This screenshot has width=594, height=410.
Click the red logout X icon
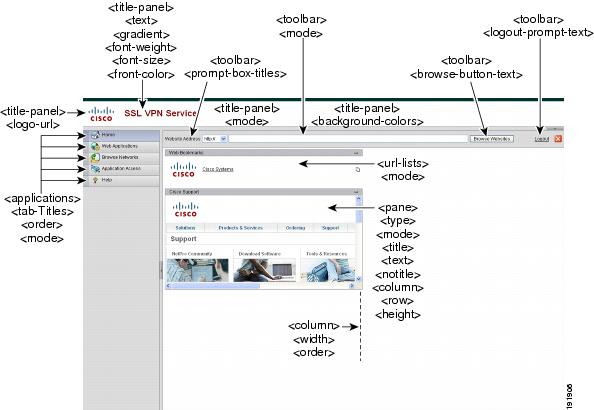(558, 139)
